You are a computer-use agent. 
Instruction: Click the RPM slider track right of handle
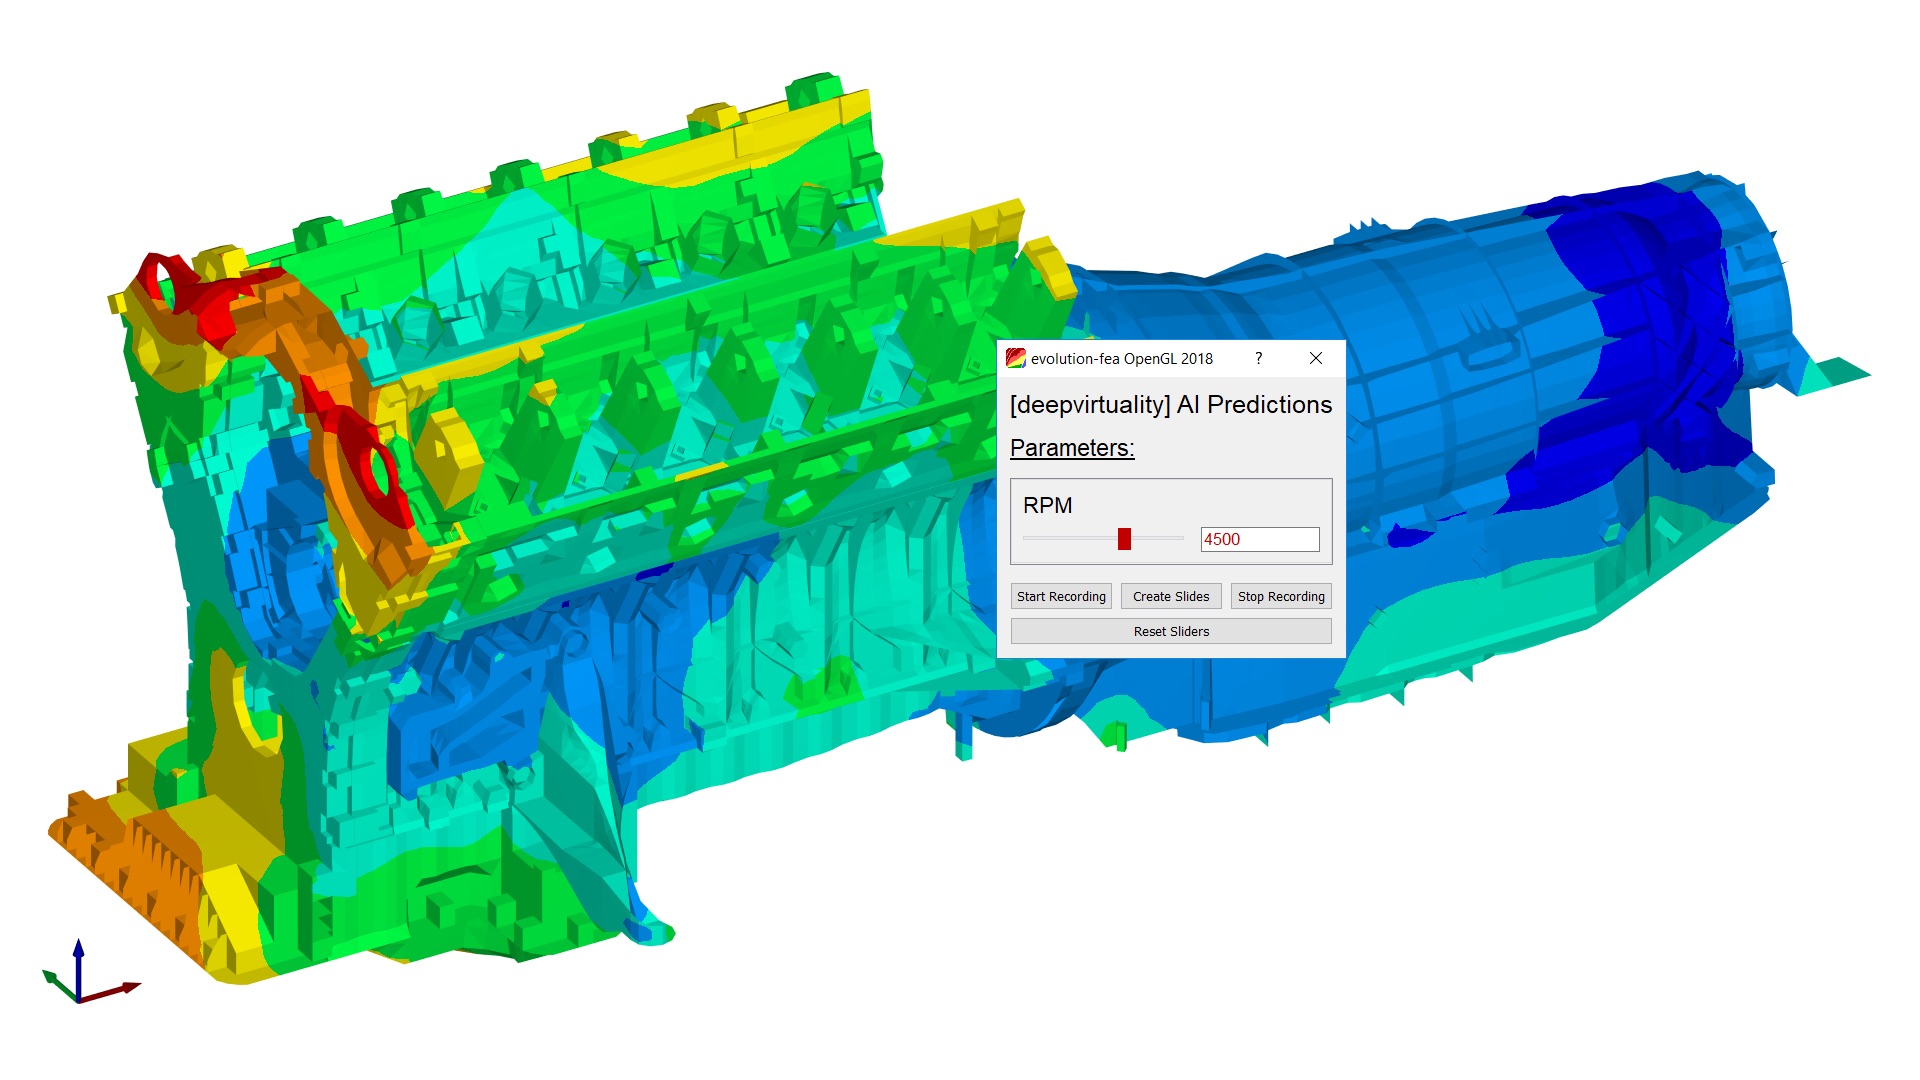pos(1158,539)
